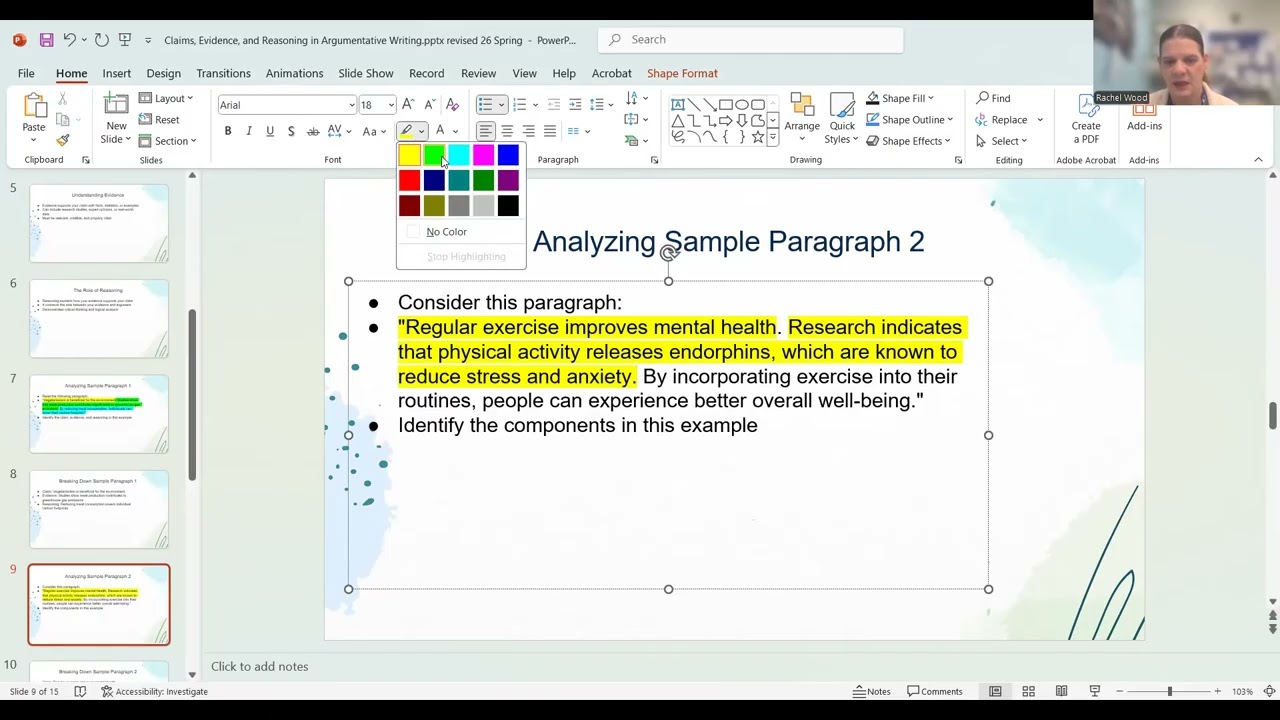Screen dimensions: 1280x720
Task: Justify the paragraph text
Action: point(549,131)
